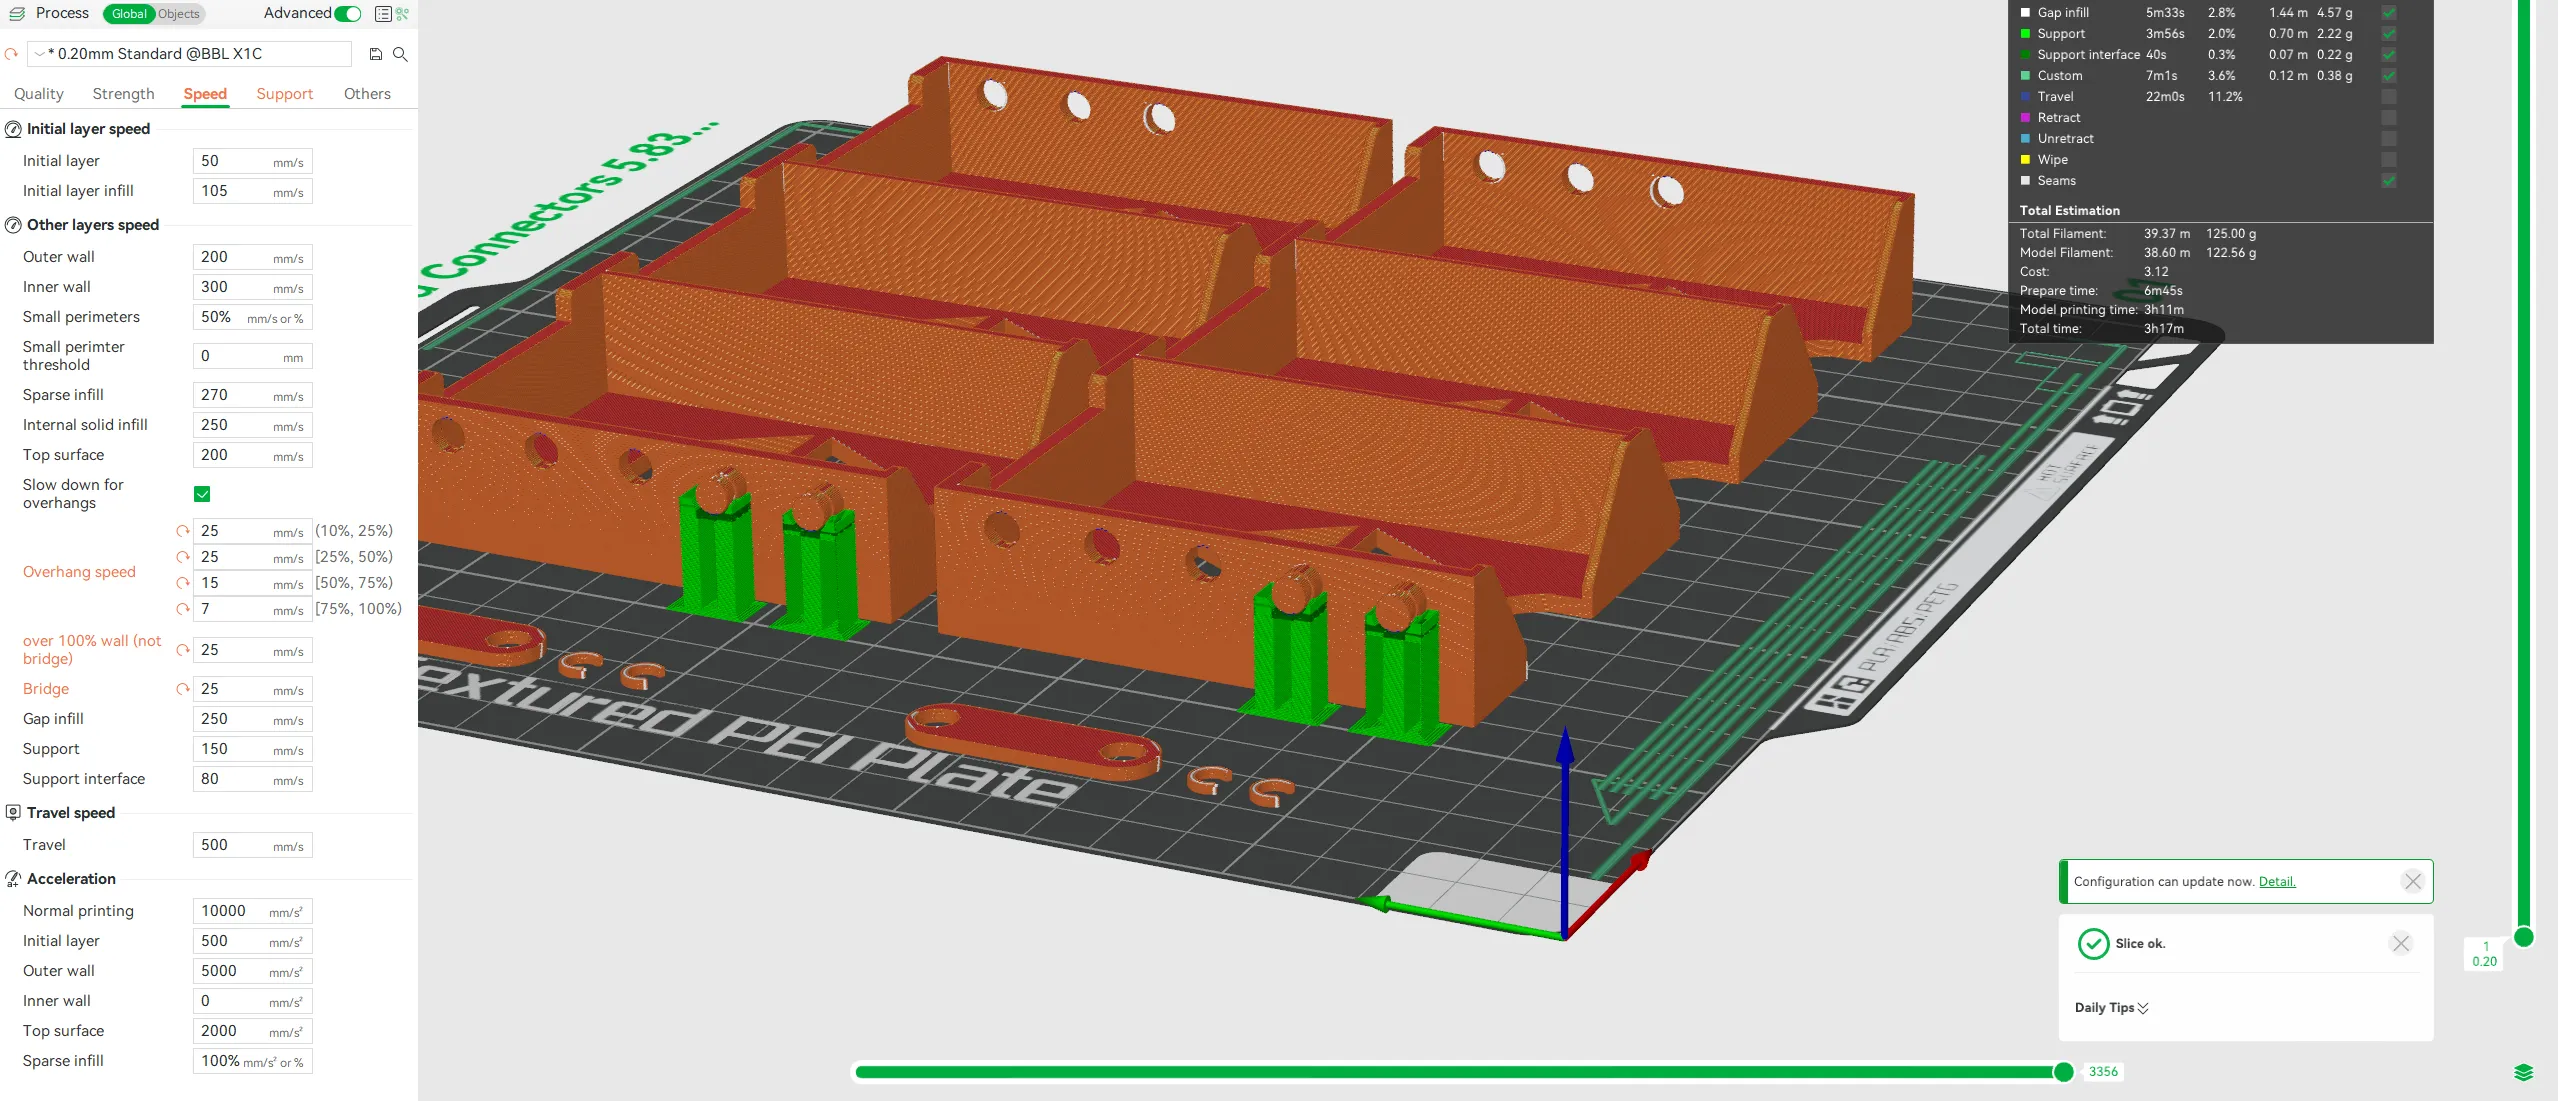The width and height of the screenshot is (2558, 1101).
Task: Show Travel moves in preview
Action: pos(2389,97)
